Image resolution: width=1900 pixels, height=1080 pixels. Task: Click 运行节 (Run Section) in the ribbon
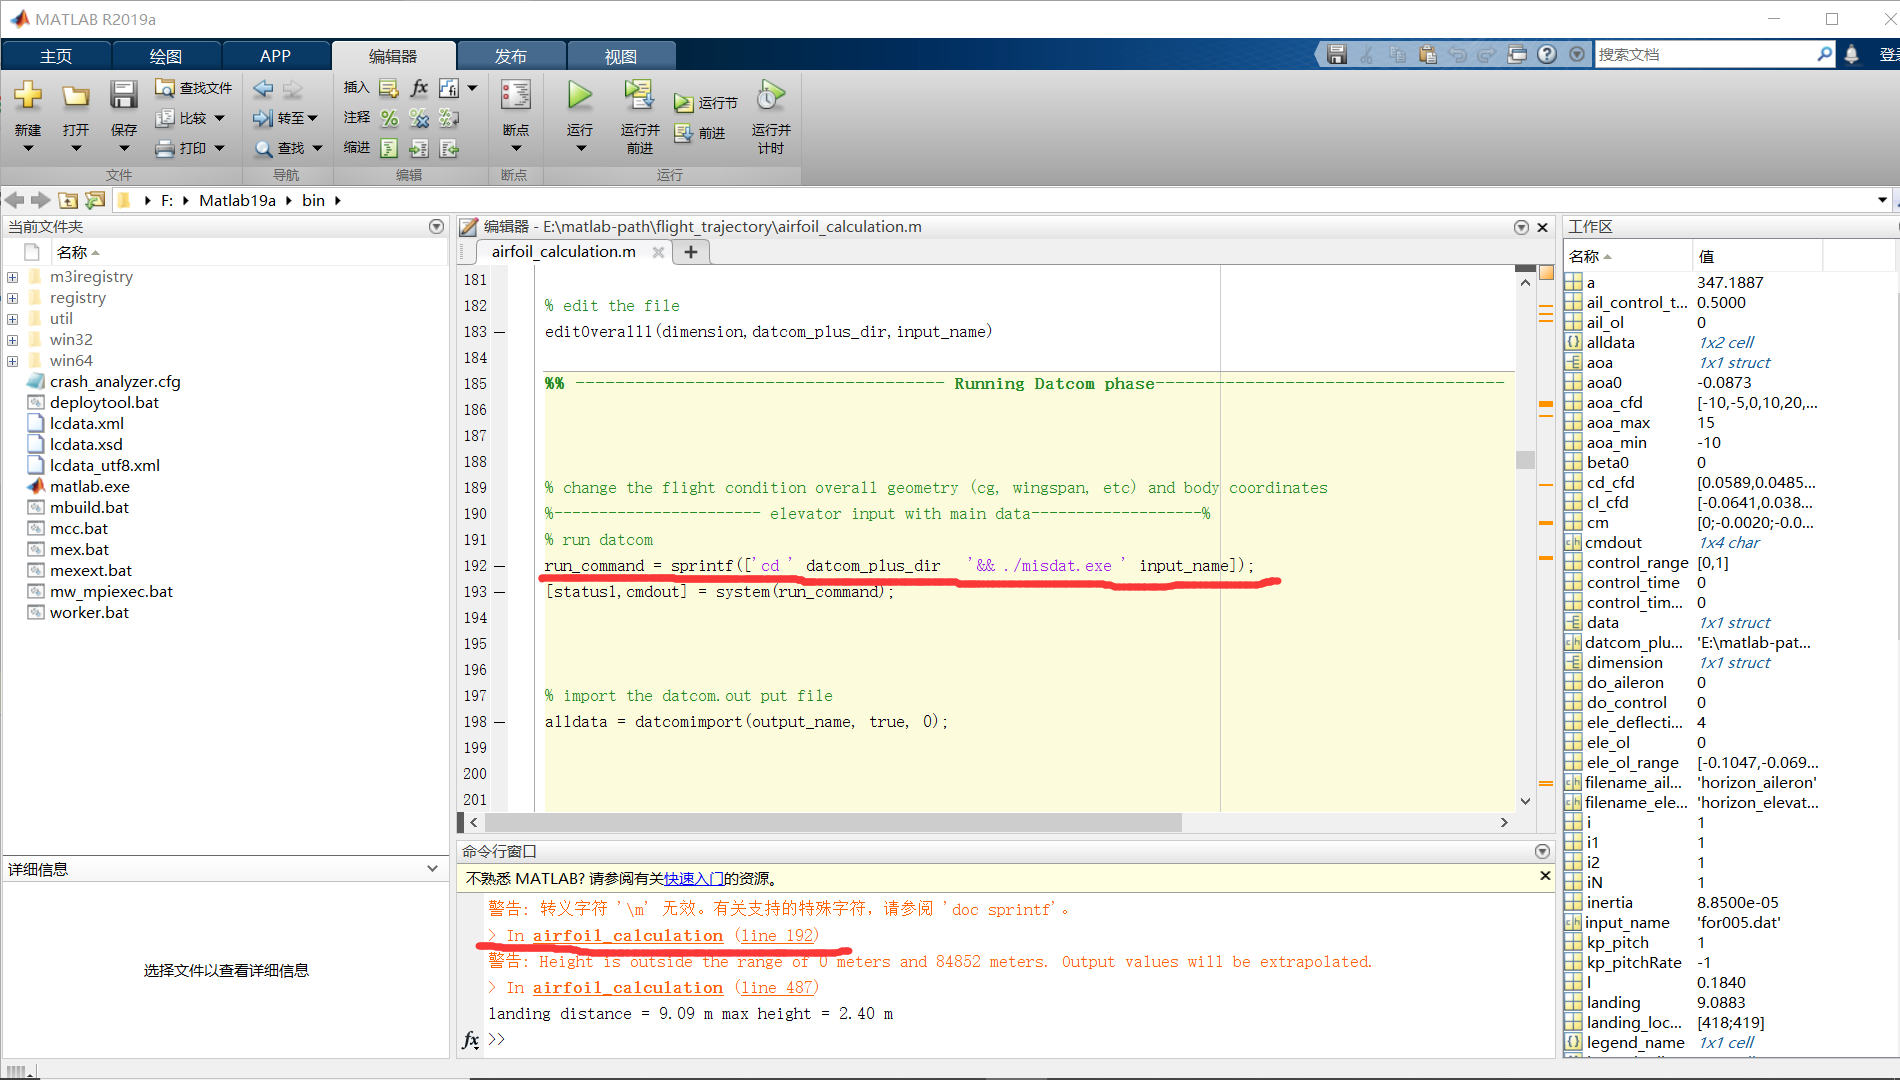pos(706,103)
